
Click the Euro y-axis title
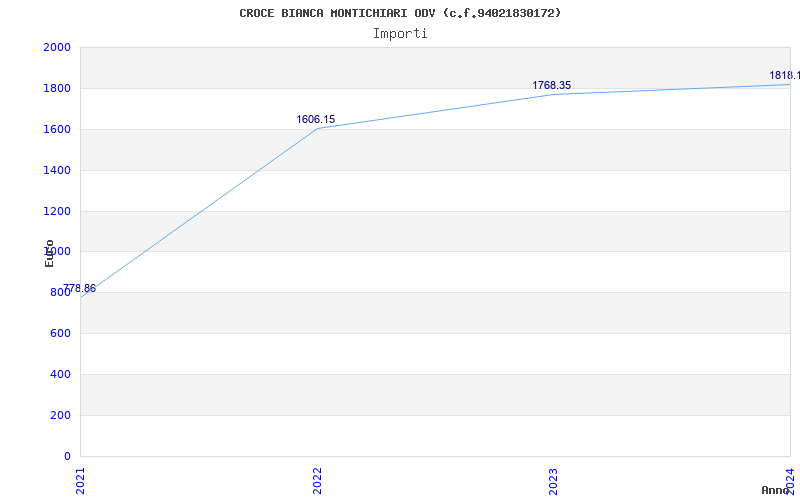[x=49, y=254]
